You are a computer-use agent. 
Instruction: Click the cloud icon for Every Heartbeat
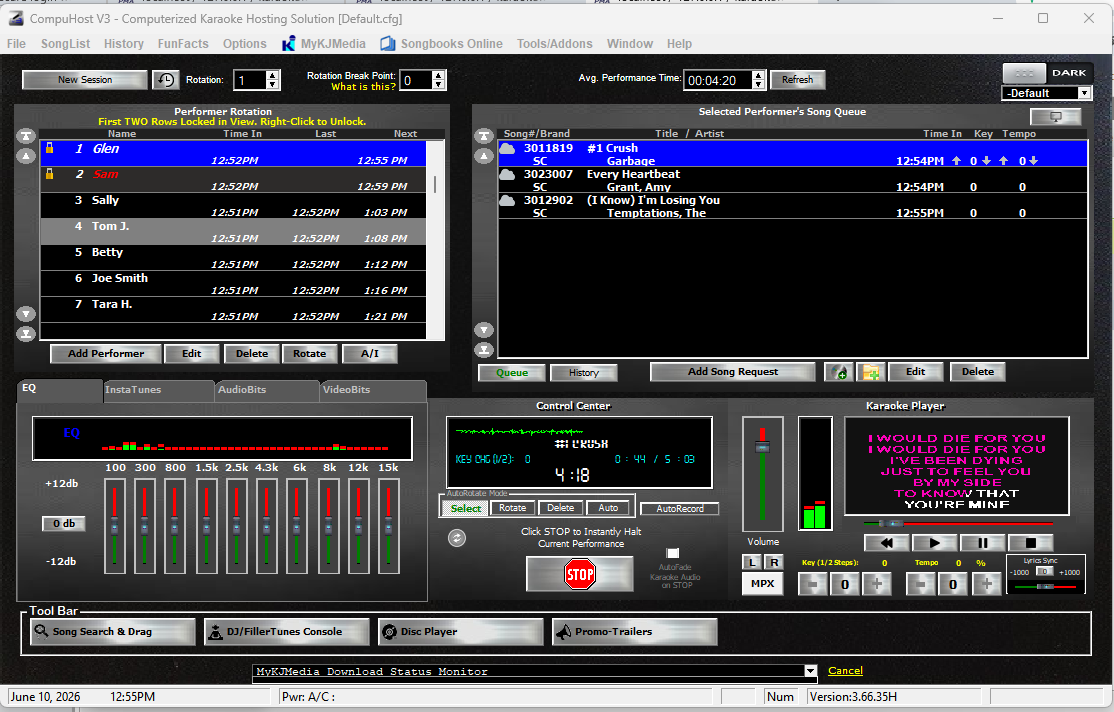507,175
